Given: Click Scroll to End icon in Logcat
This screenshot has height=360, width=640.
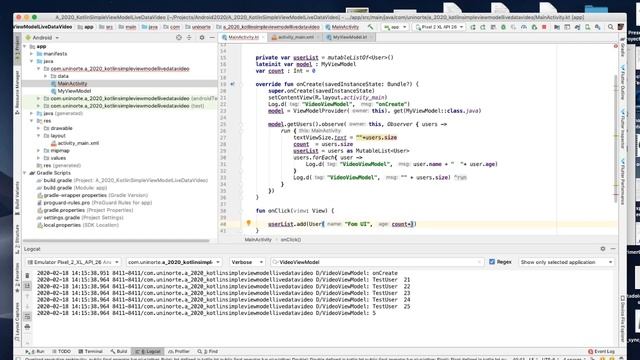Looking at the screenshot, I should tap(27, 286).
